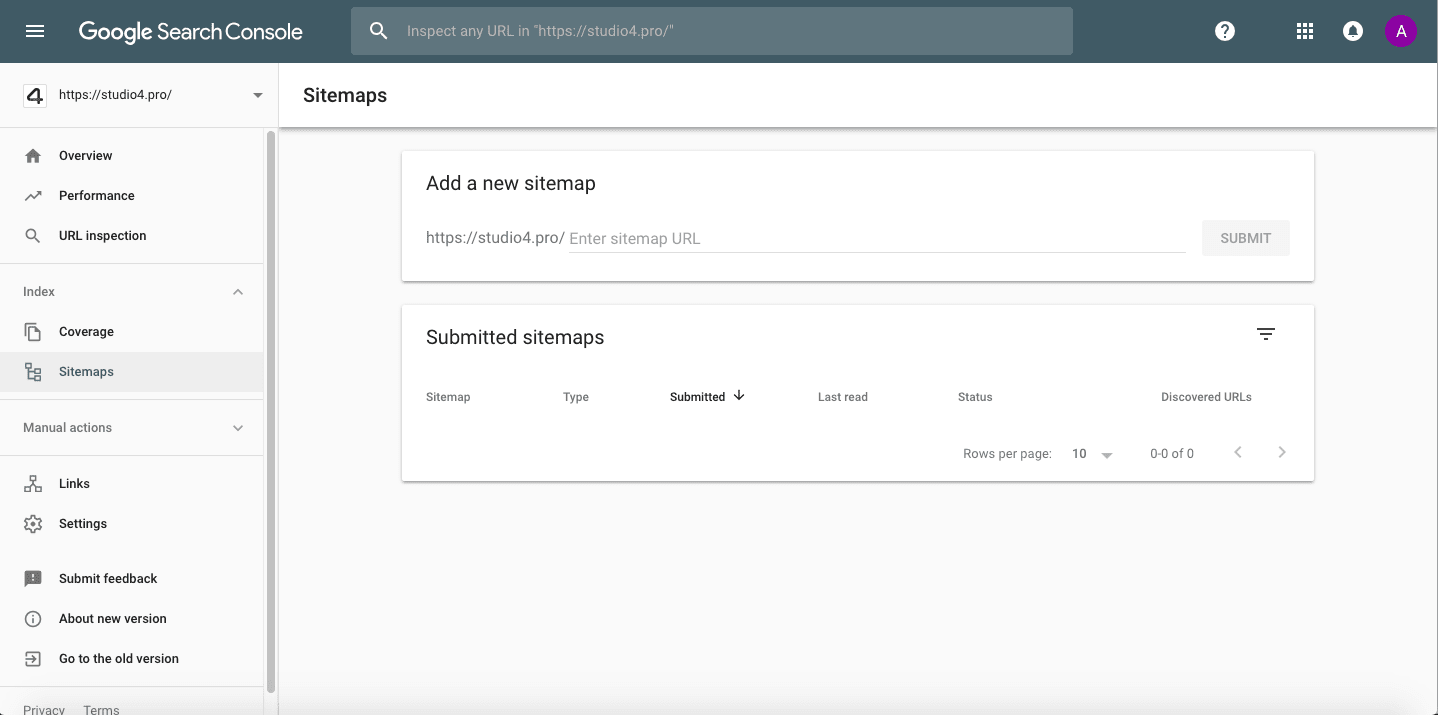
Task: Click the 'https://studio4.pro/' sitemap URL prefix
Action: point(495,238)
